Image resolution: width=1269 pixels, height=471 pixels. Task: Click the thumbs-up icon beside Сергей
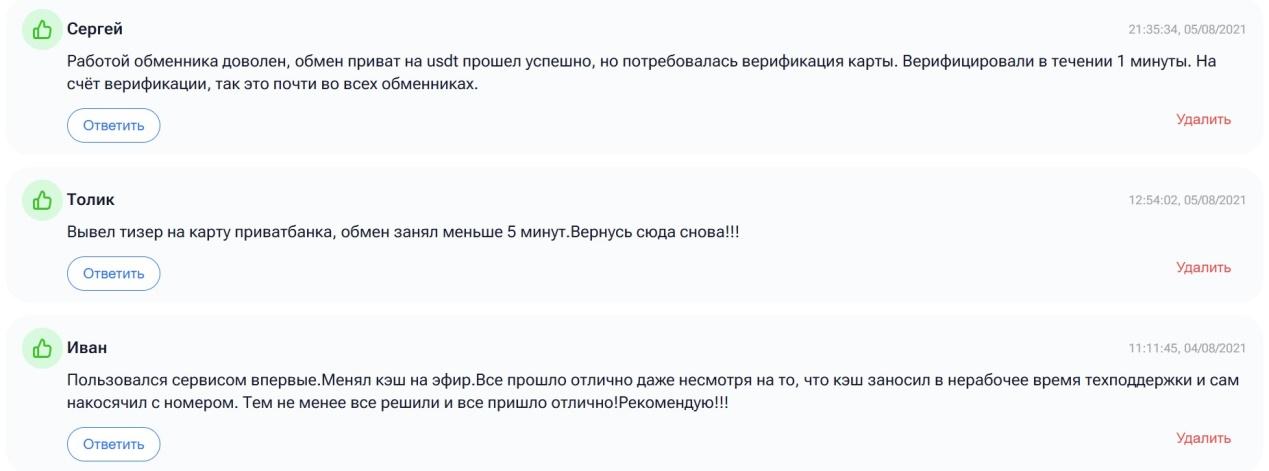[x=42, y=30]
